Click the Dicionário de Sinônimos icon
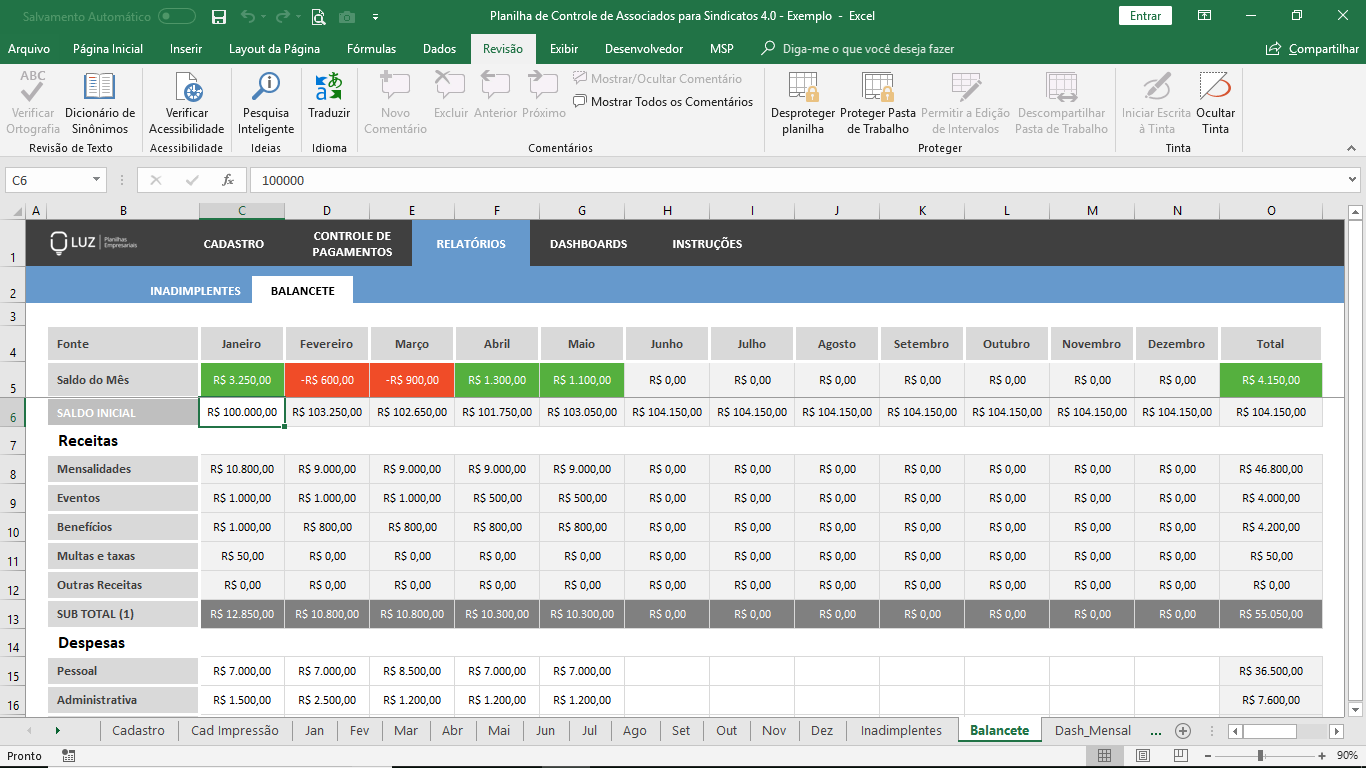The height and width of the screenshot is (768, 1366). [99, 88]
